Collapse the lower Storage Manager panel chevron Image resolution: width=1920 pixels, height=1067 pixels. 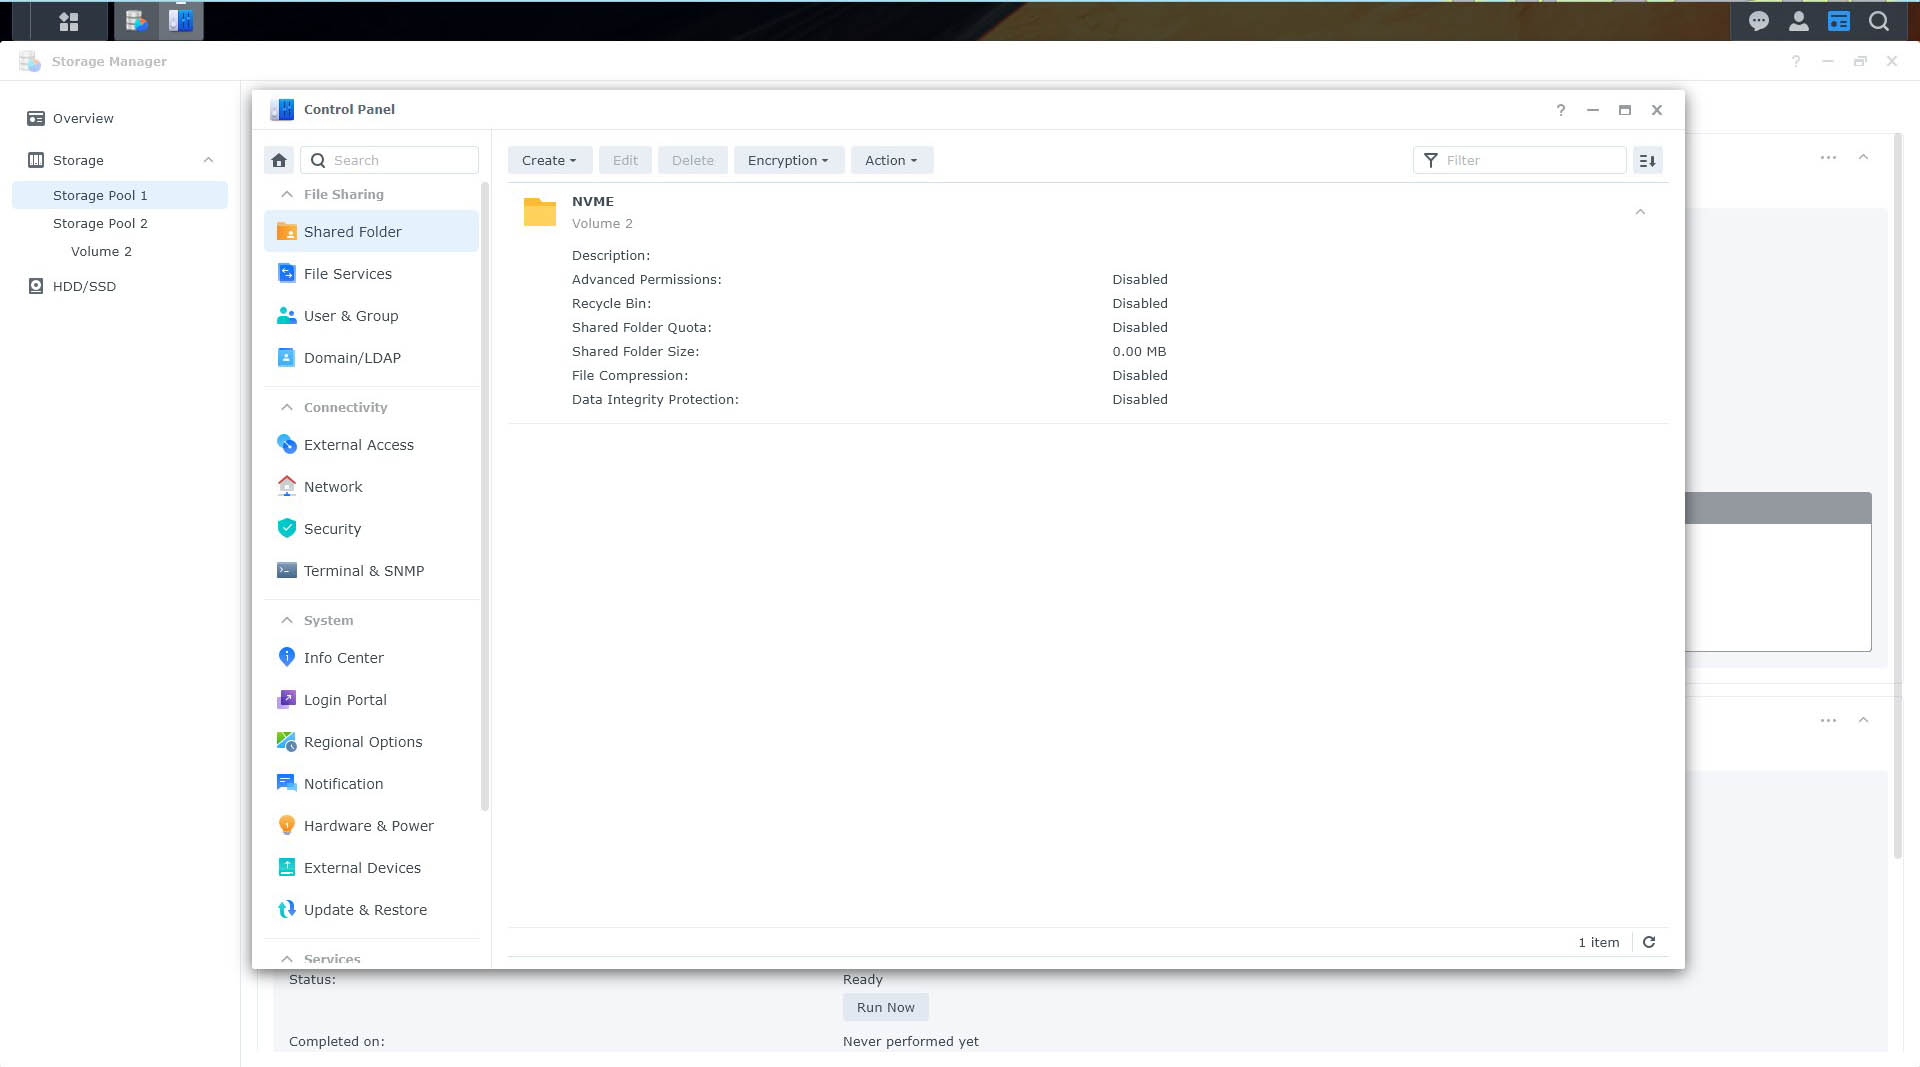(x=1863, y=720)
